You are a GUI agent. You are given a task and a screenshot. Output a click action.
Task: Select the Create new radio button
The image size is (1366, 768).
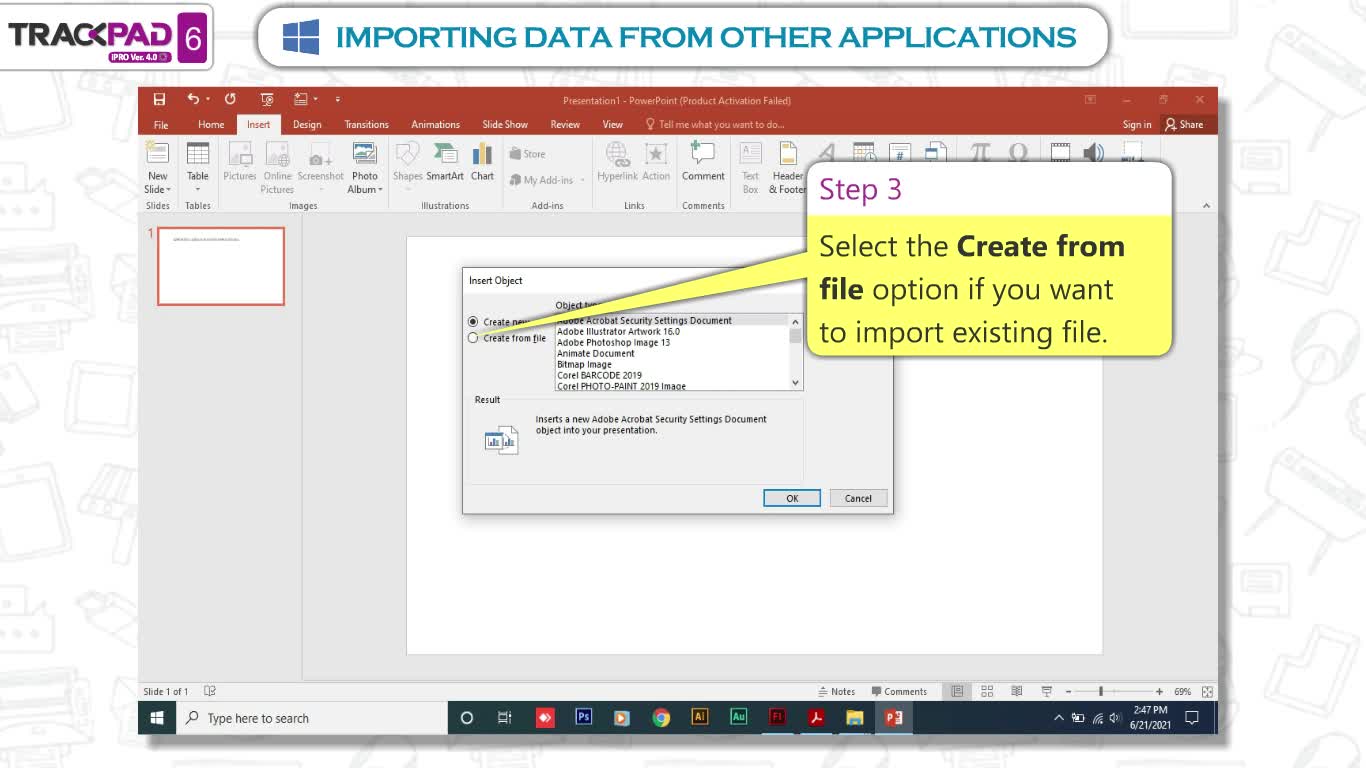473,322
